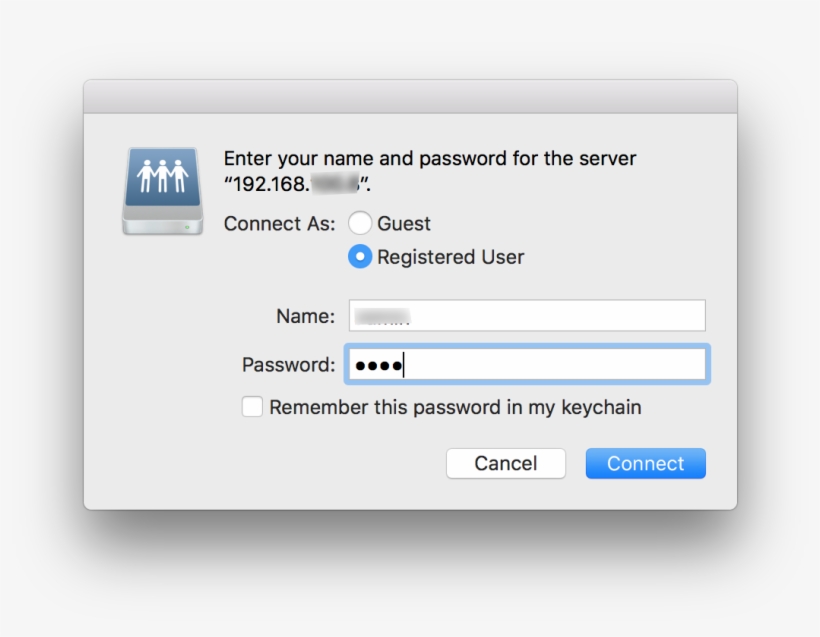Screen dimensions: 820x637
Task: Click the three people figures on the server icon
Action: [162, 175]
